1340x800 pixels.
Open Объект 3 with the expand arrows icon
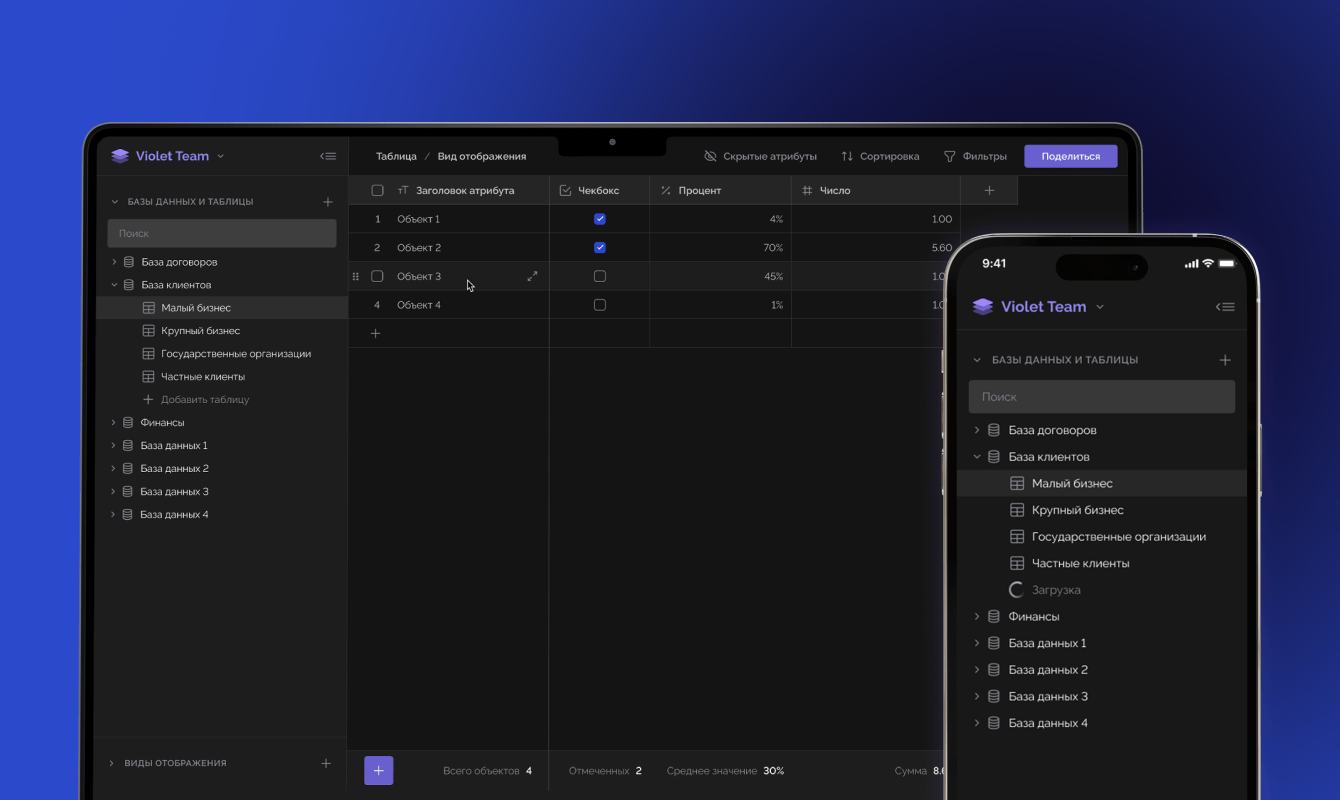[532, 276]
